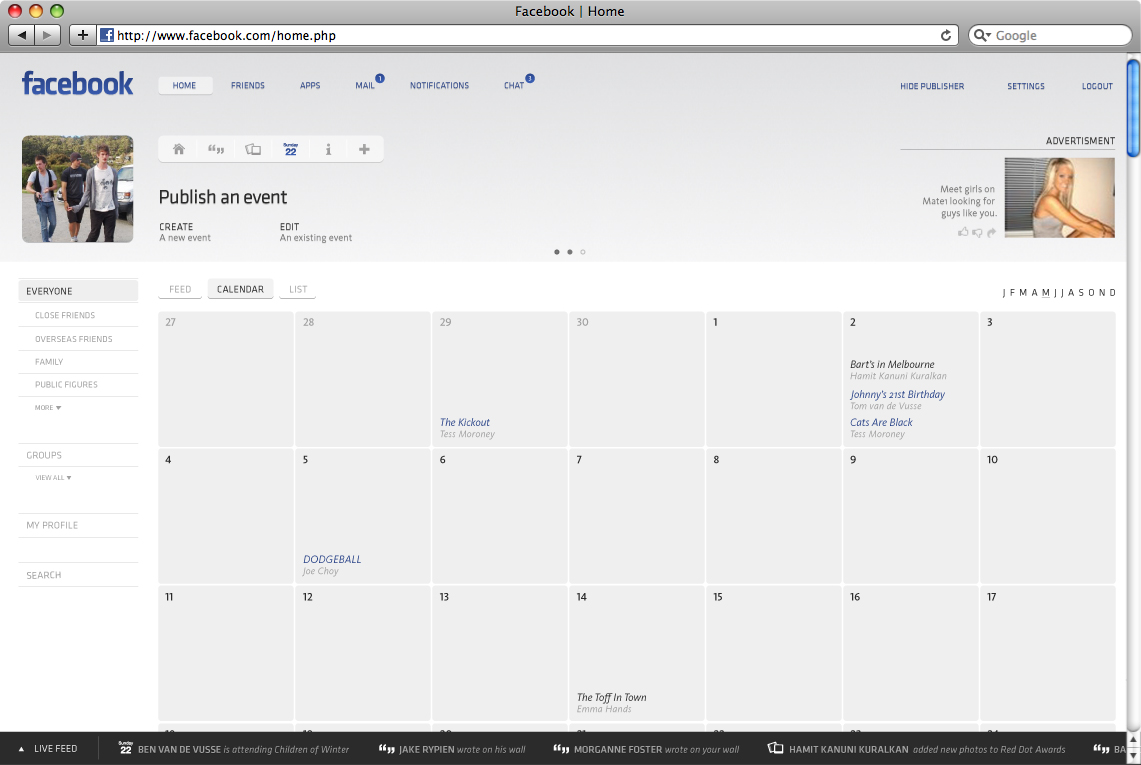The width and height of the screenshot is (1141, 765).
Task: Click the thumbs up icon on advertisement
Action: click(x=963, y=232)
